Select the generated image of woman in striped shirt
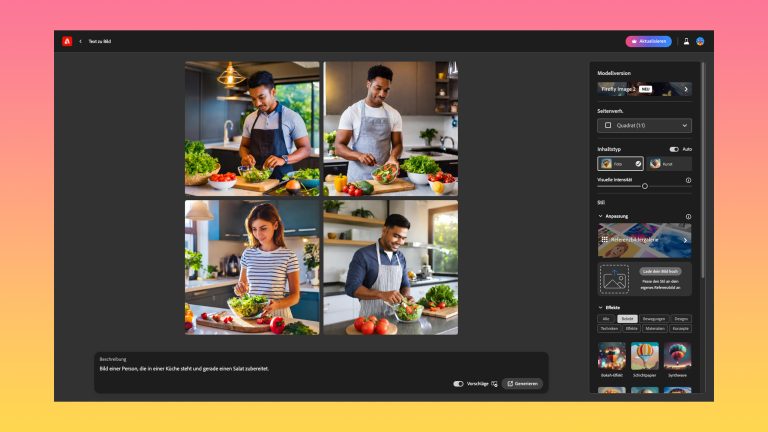Viewport: 768px width, 432px height. point(252,266)
